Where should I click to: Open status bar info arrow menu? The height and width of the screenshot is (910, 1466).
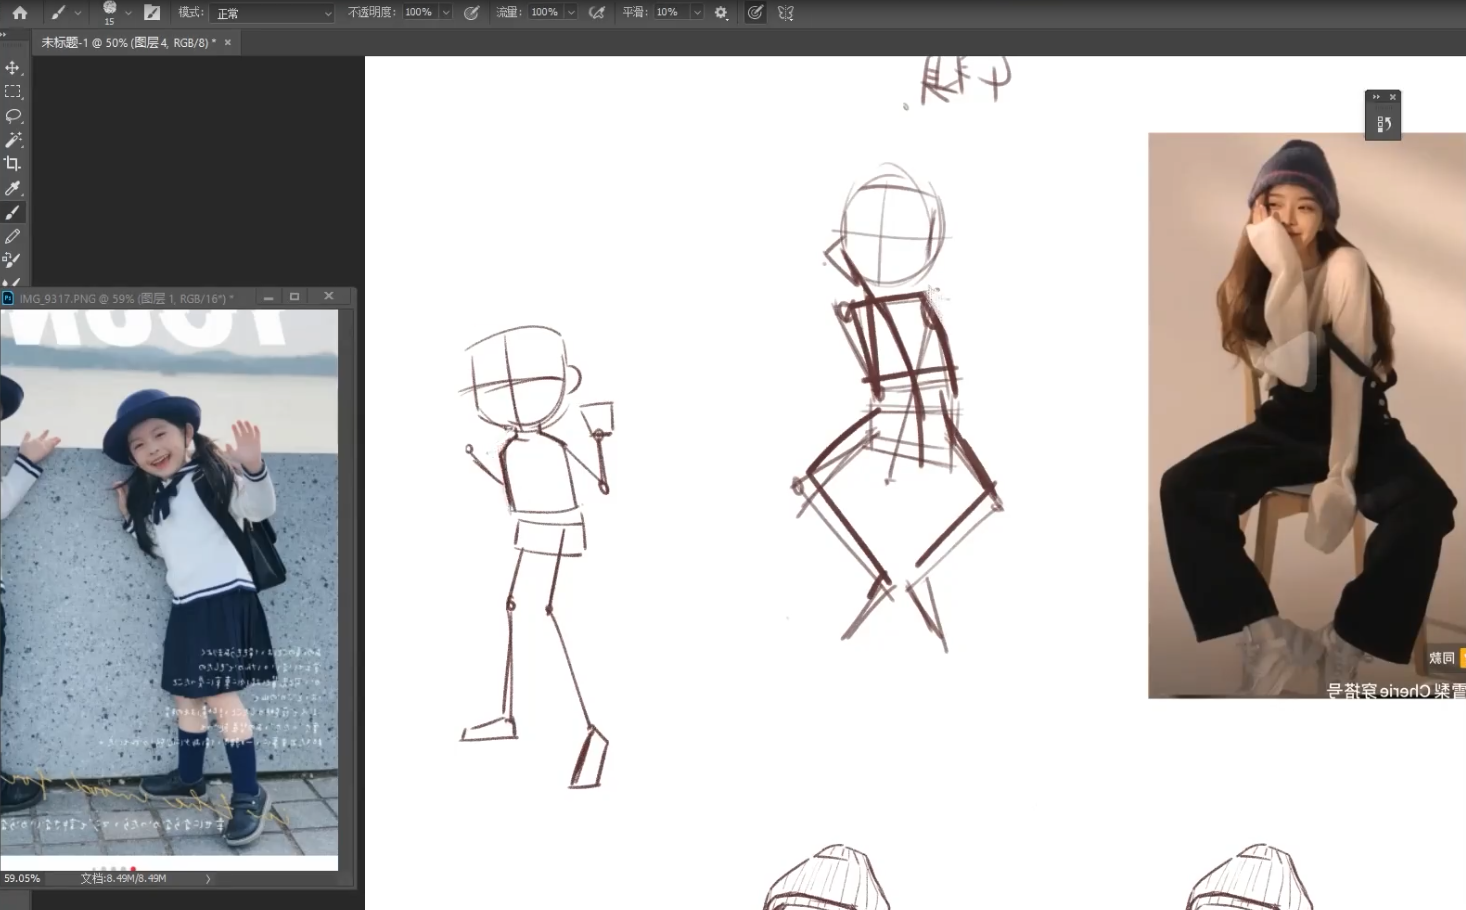click(x=208, y=879)
